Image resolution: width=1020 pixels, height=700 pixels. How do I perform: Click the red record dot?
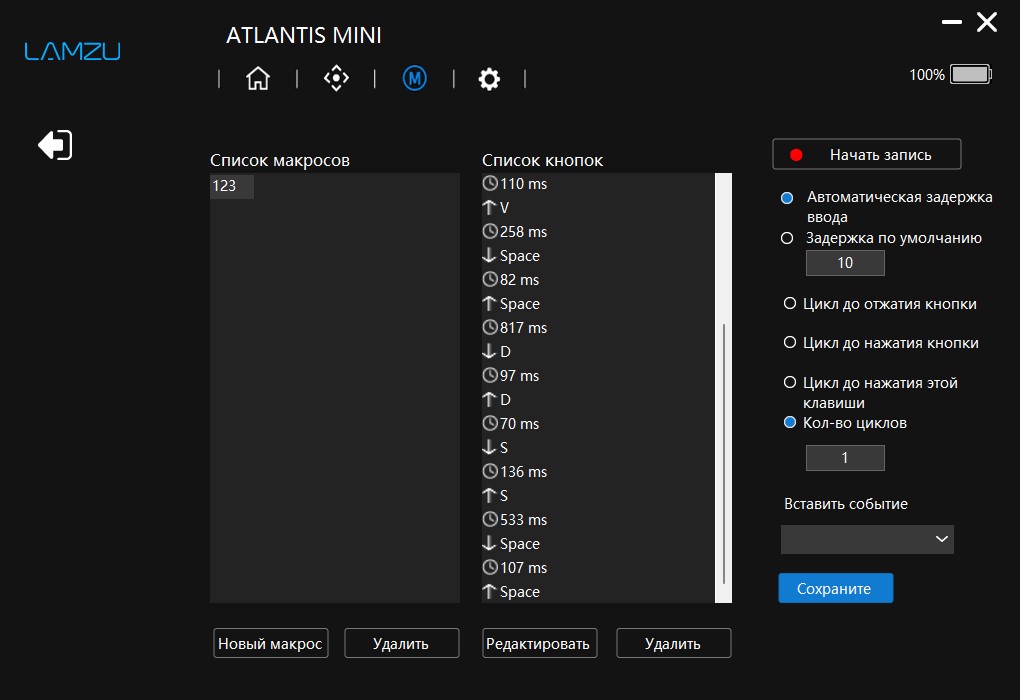796,155
